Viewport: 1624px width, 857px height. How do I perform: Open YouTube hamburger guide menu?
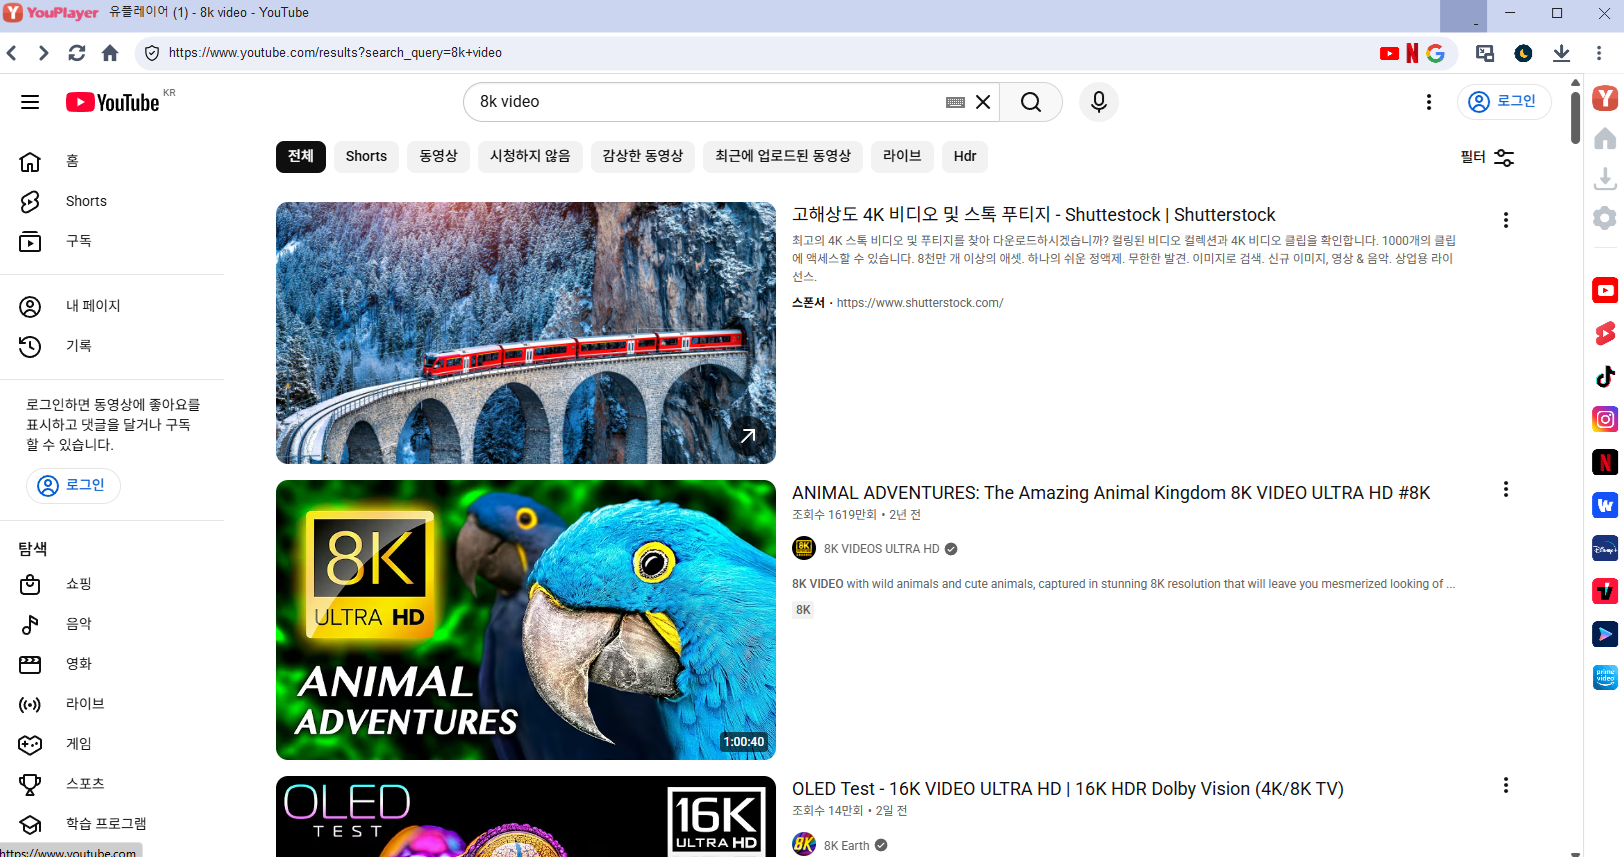point(30,102)
